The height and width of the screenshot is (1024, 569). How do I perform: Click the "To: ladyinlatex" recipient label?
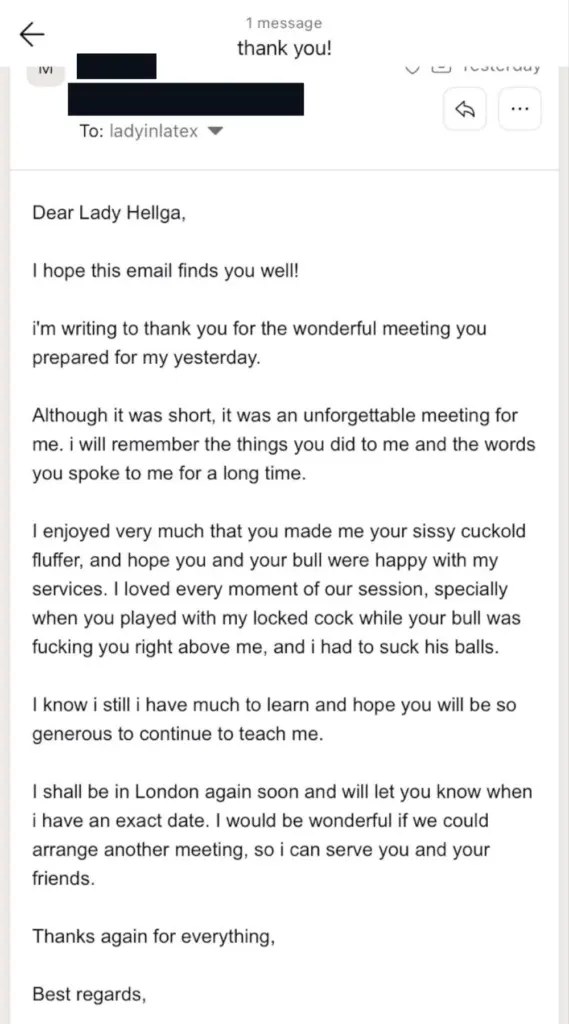pyautogui.click(x=138, y=131)
